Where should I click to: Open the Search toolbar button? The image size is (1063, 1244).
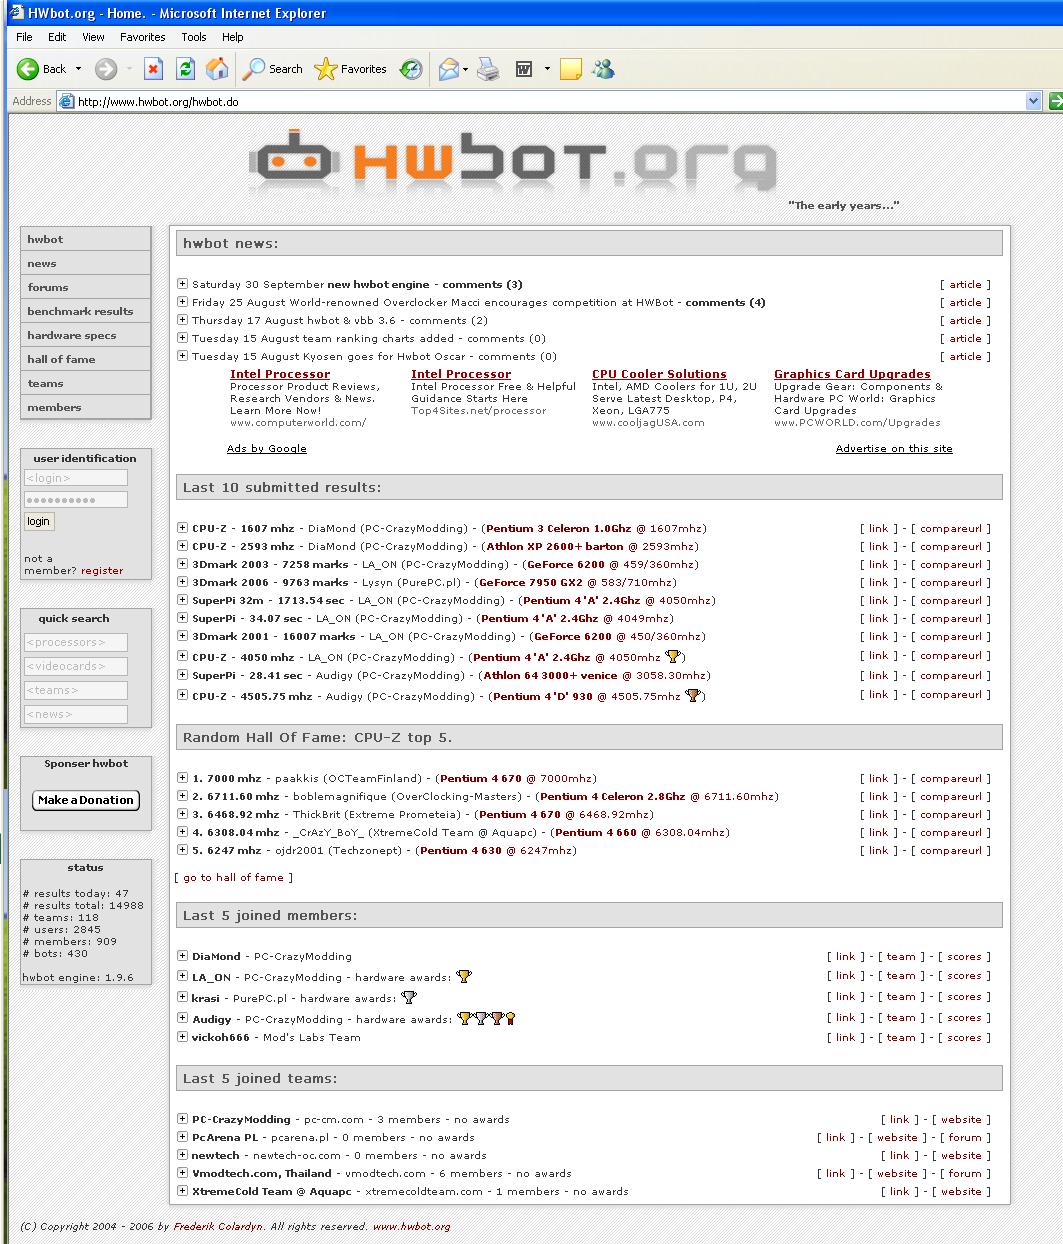point(274,69)
